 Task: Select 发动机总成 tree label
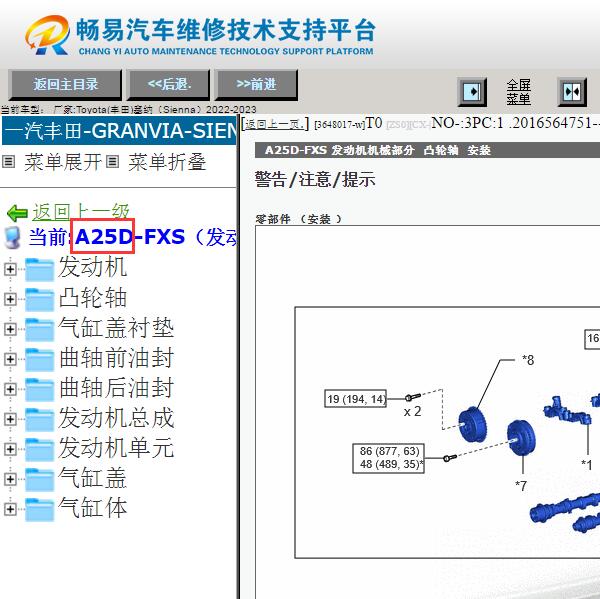pos(116,418)
